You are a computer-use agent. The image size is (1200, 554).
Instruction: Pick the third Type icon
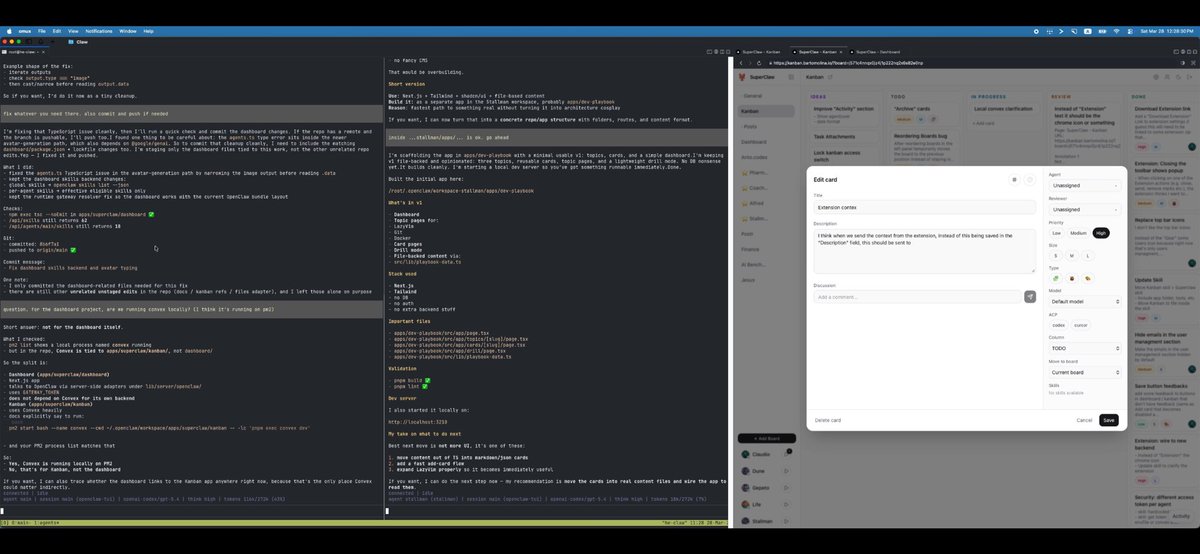point(1087,278)
